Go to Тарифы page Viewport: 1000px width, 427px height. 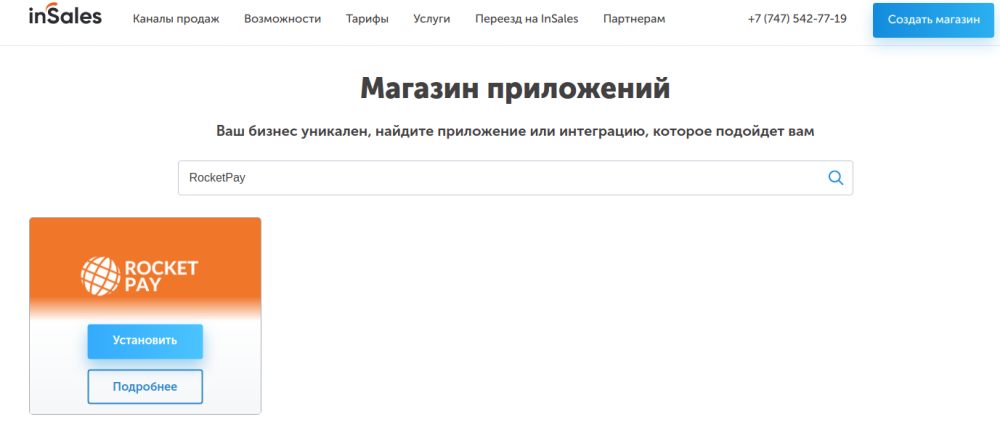click(367, 18)
